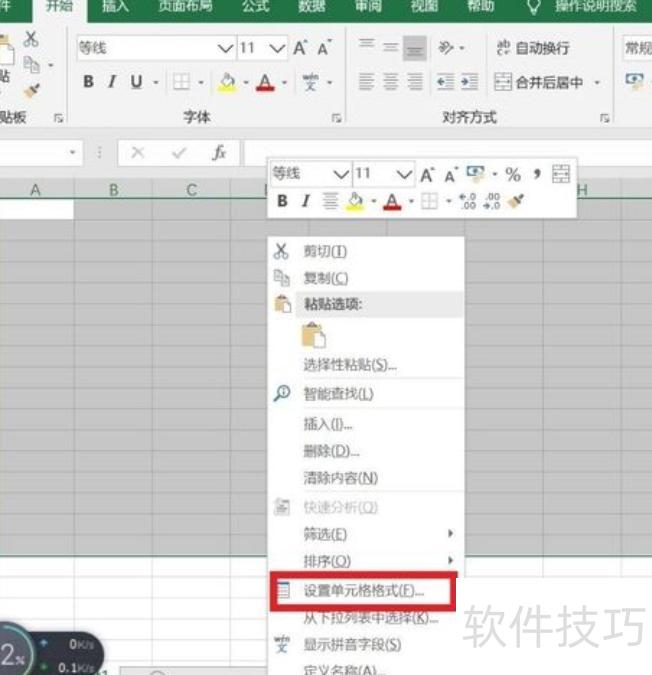Select Middle Align in ribbon alignment group
Viewport: 652px width, 675px height.
[x=390, y=47]
